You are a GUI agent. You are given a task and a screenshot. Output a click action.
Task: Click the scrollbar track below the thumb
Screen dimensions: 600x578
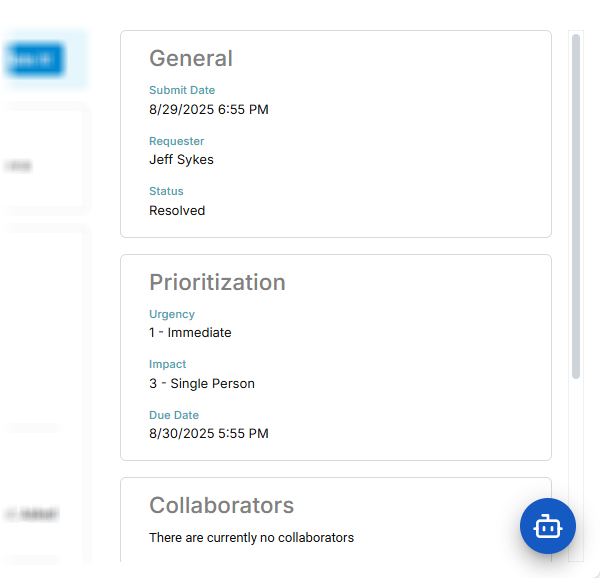point(576,460)
